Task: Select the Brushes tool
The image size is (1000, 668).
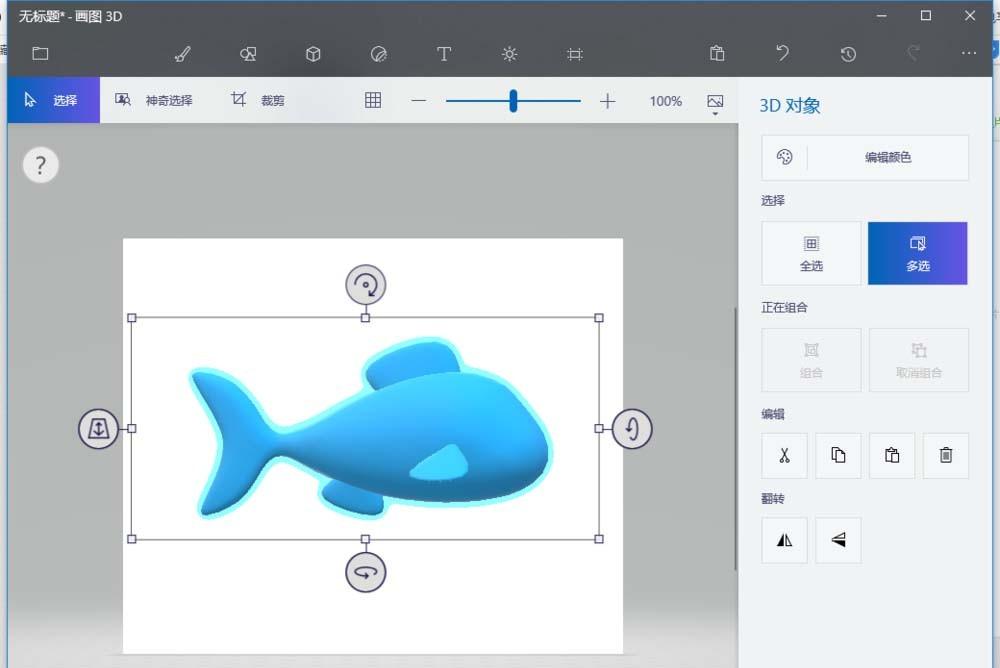Action: (x=182, y=54)
